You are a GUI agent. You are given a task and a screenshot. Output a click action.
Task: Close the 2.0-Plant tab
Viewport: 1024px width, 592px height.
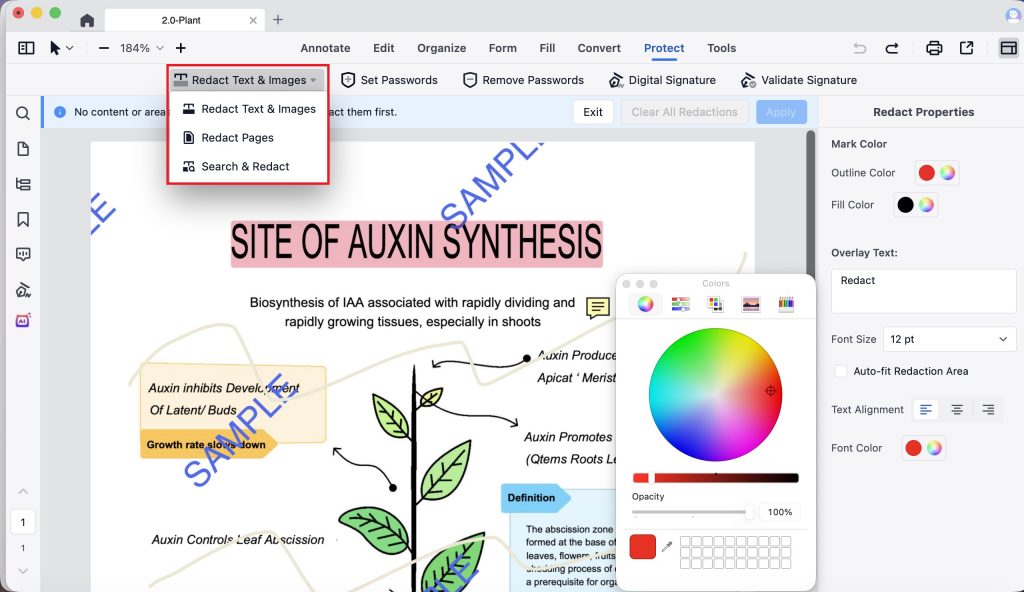click(x=253, y=20)
